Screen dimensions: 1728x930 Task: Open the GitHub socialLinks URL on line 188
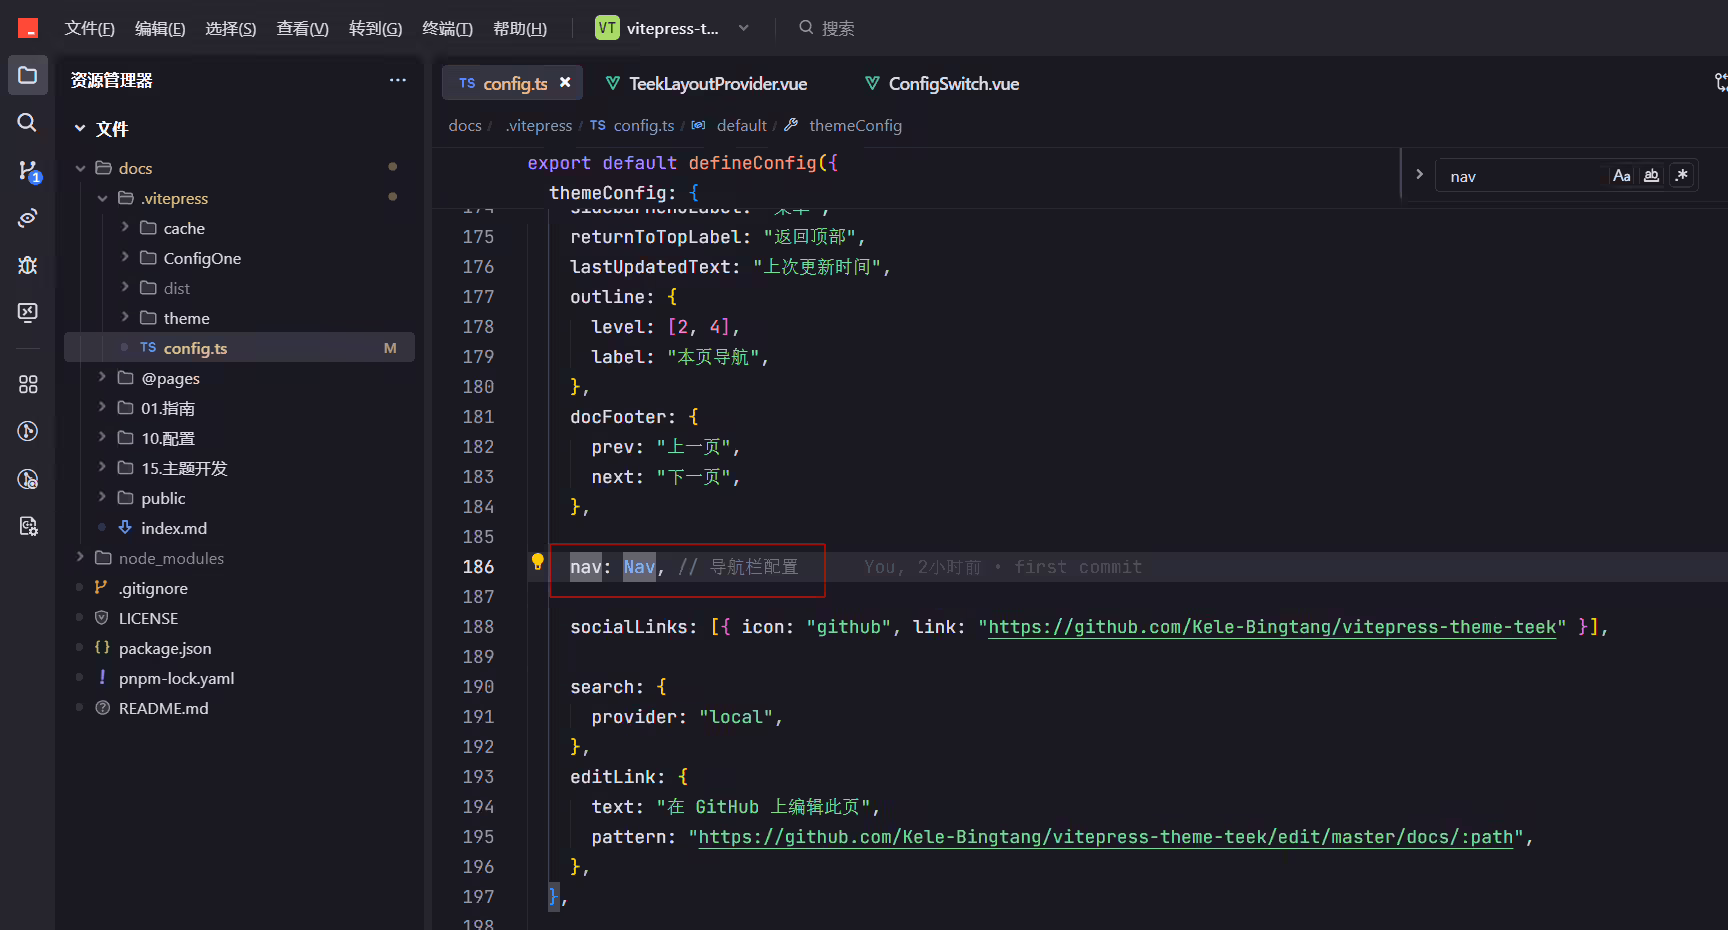coord(1272,627)
